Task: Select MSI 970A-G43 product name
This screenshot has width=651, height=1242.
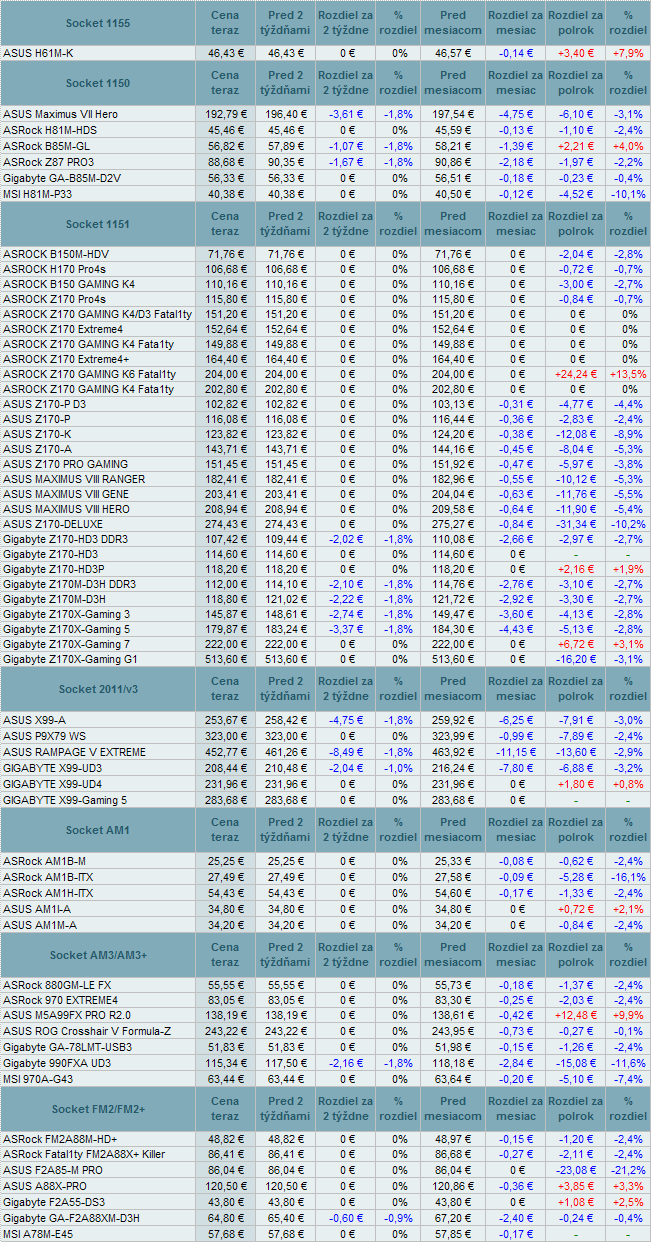Action: 39,1079
